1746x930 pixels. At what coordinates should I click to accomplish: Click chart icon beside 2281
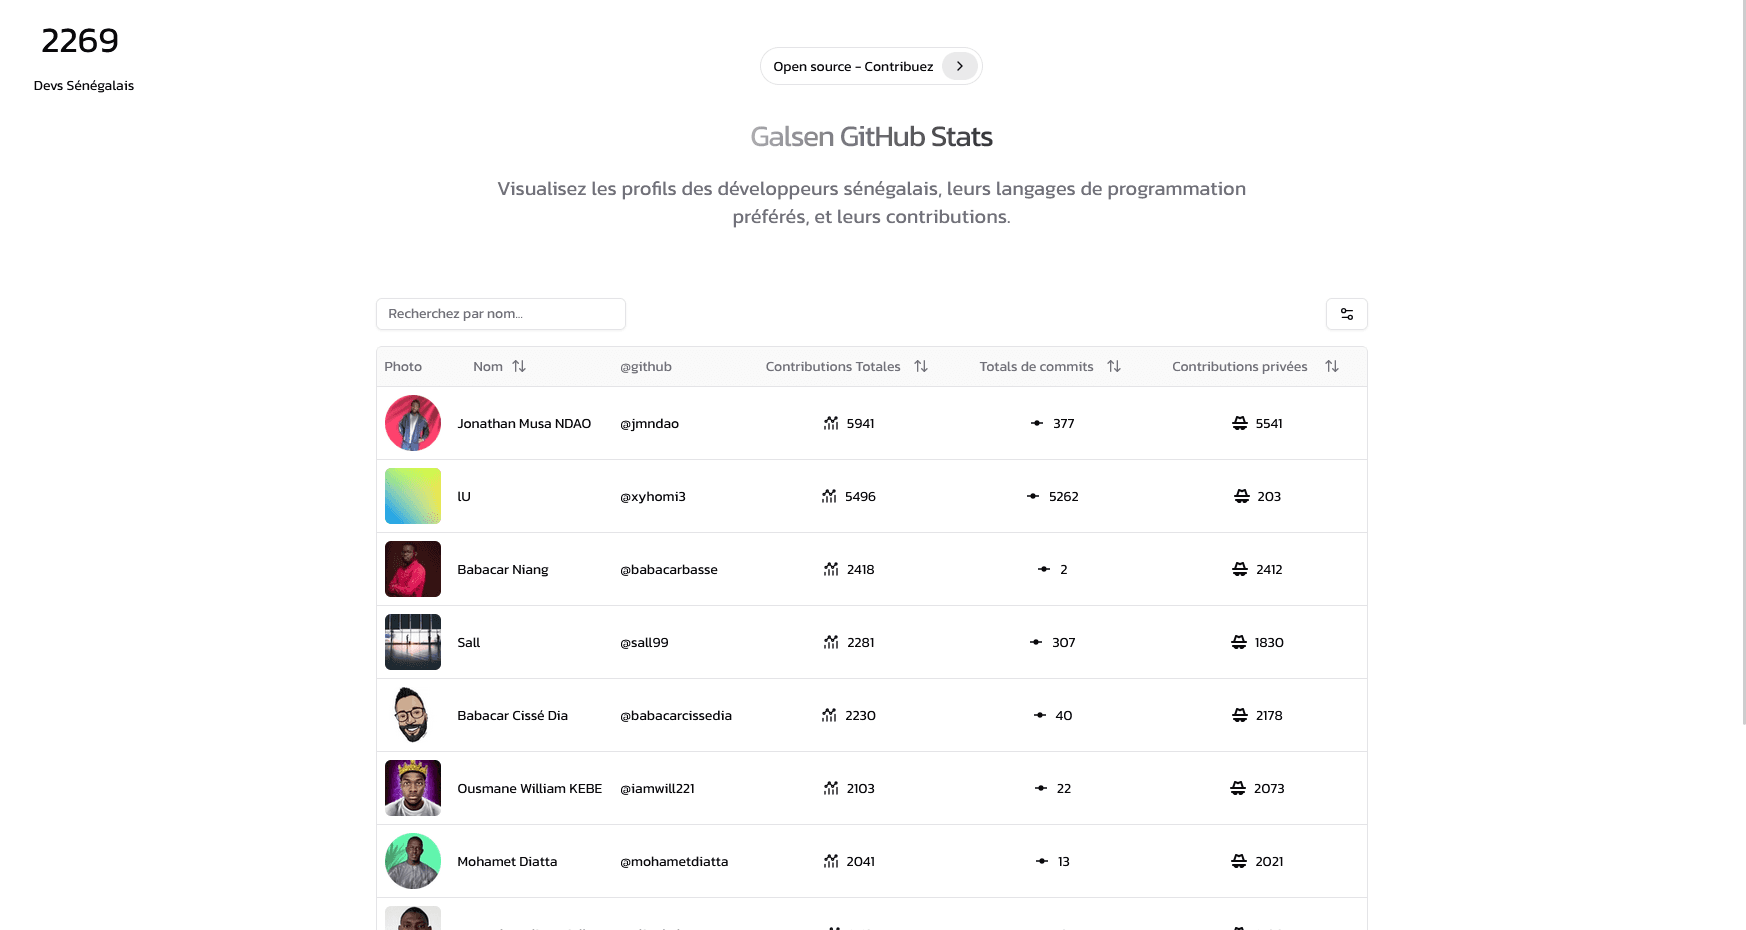coord(831,643)
